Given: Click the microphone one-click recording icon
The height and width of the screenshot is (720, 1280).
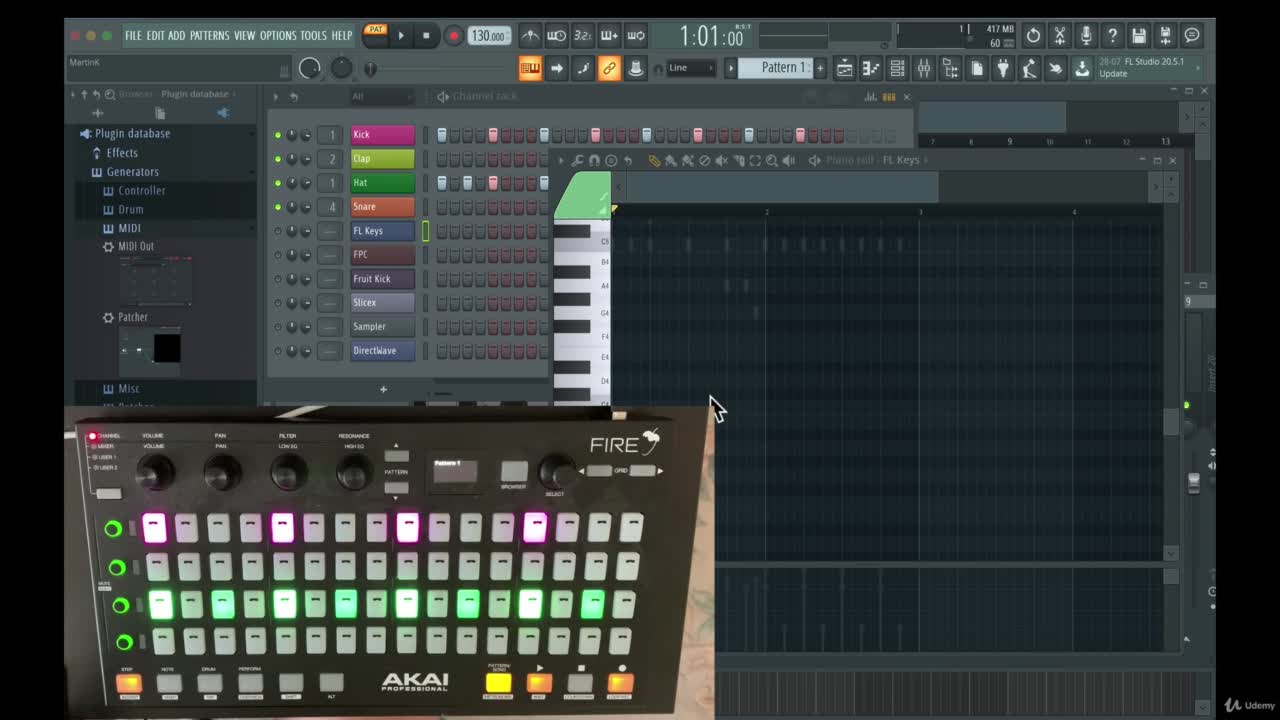Looking at the screenshot, I should (x=1086, y=36).
